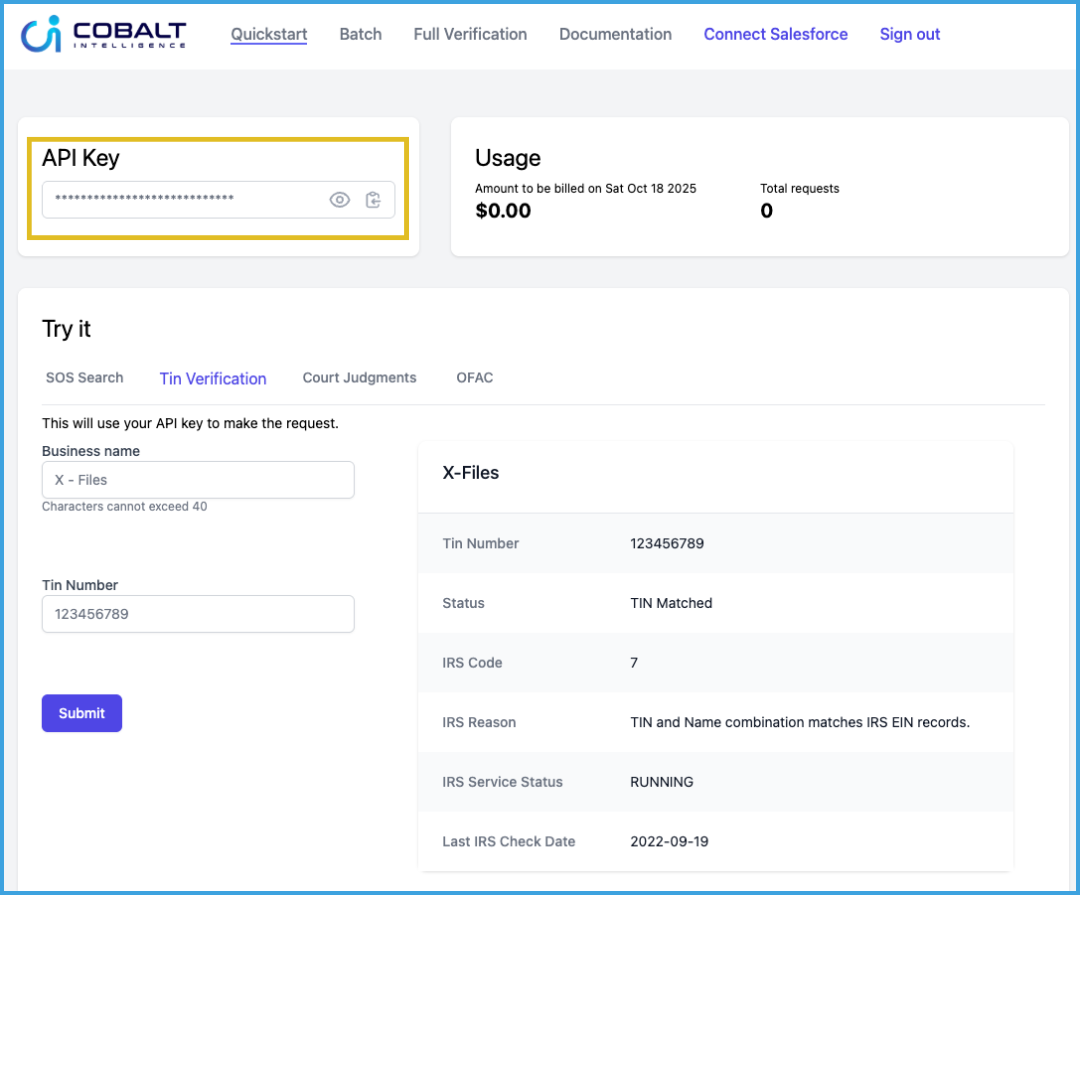Viewport: 1080px width, 1080px height.
Task: Click the $0.00 billed amount
Action: click(x=503, y=211)
